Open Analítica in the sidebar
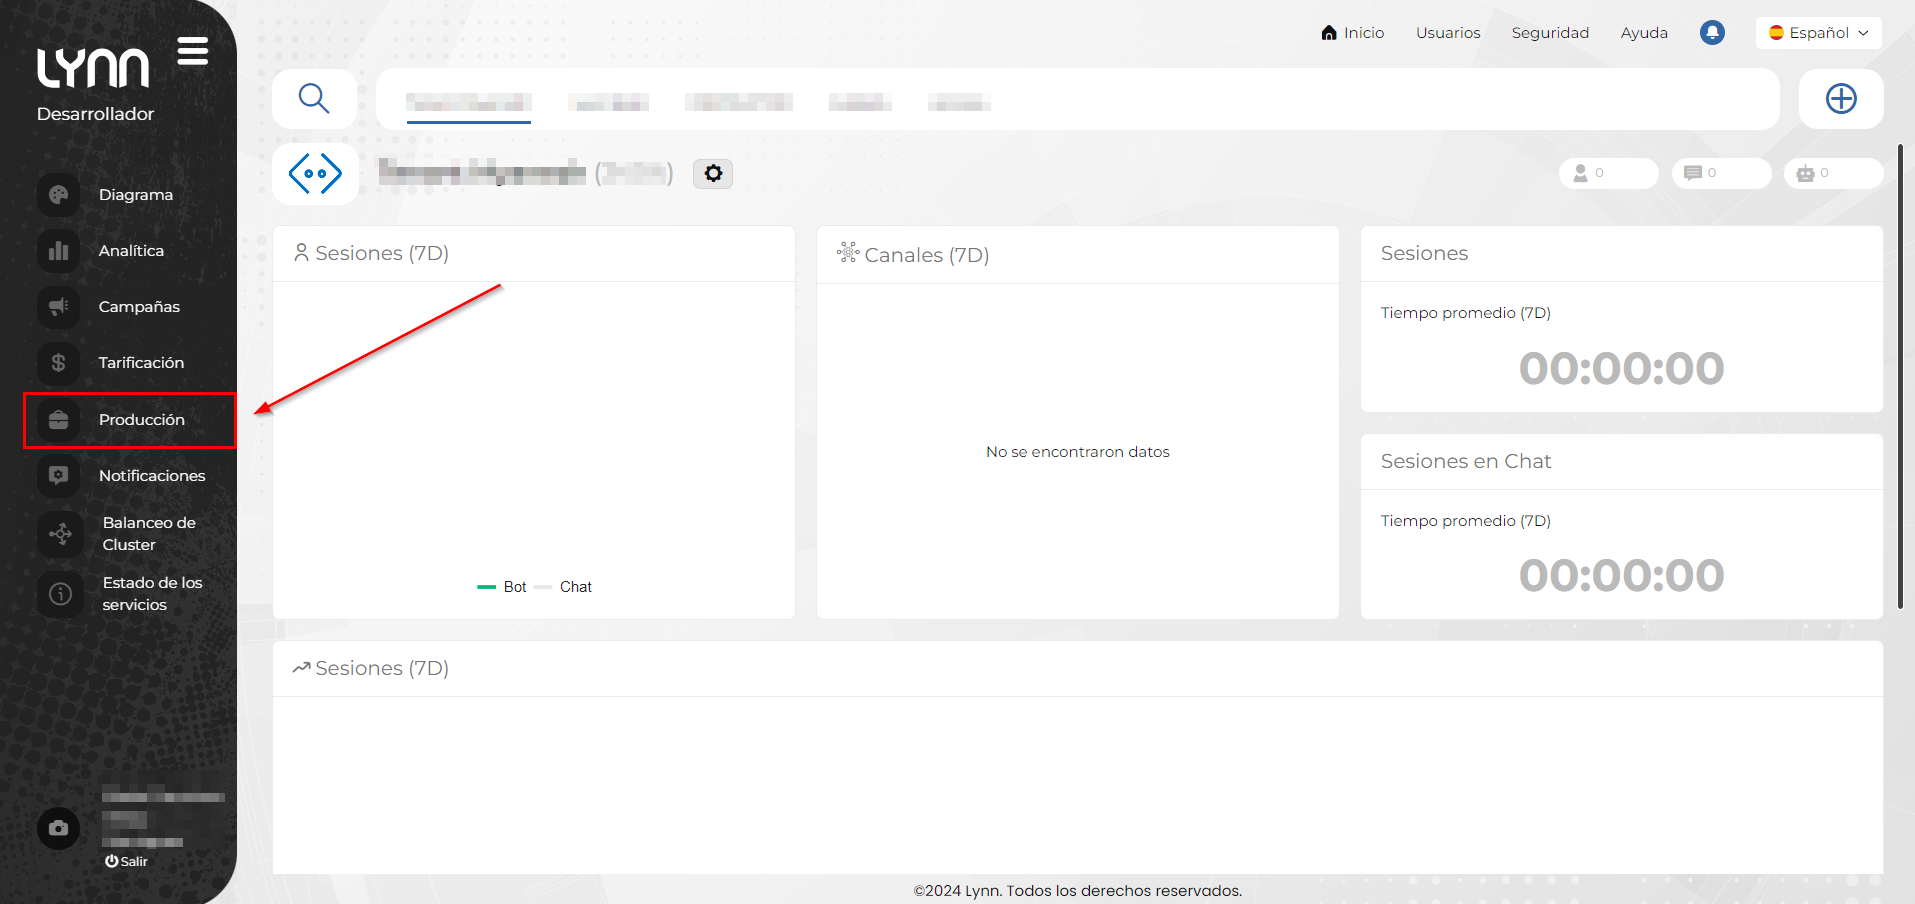The width and height of the screenshot is (1915, 904). click(x=130, y=251)
